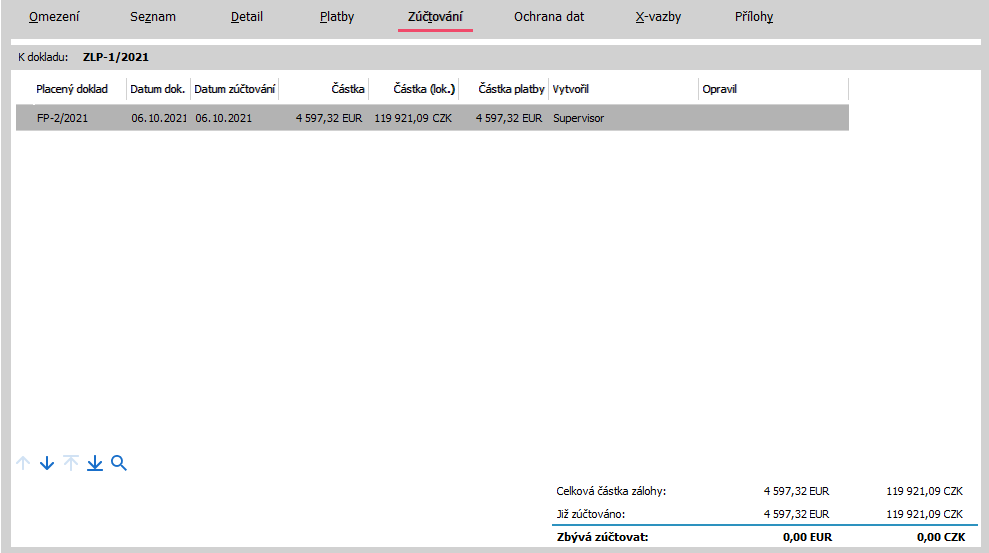Open the Ochrana dat tab
The image size is (989, 553).
tap(549, 17)
